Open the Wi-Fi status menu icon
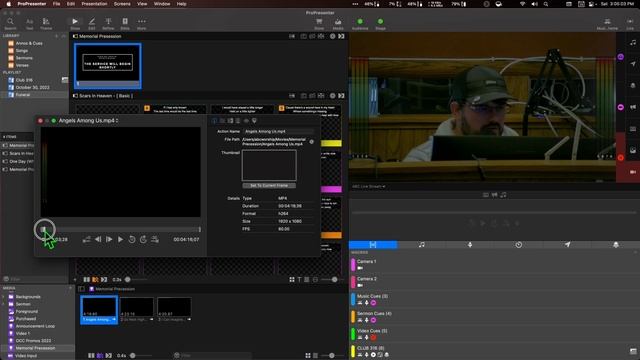The image size is (640, 360). pos(522,4)
